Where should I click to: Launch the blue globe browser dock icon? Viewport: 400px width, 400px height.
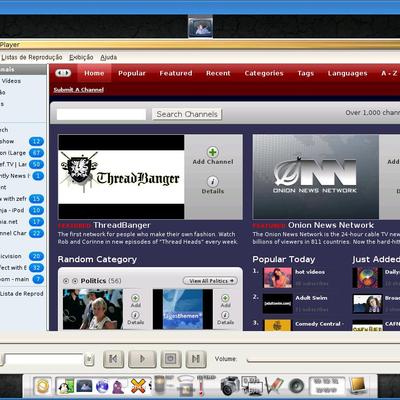[102, 387]
